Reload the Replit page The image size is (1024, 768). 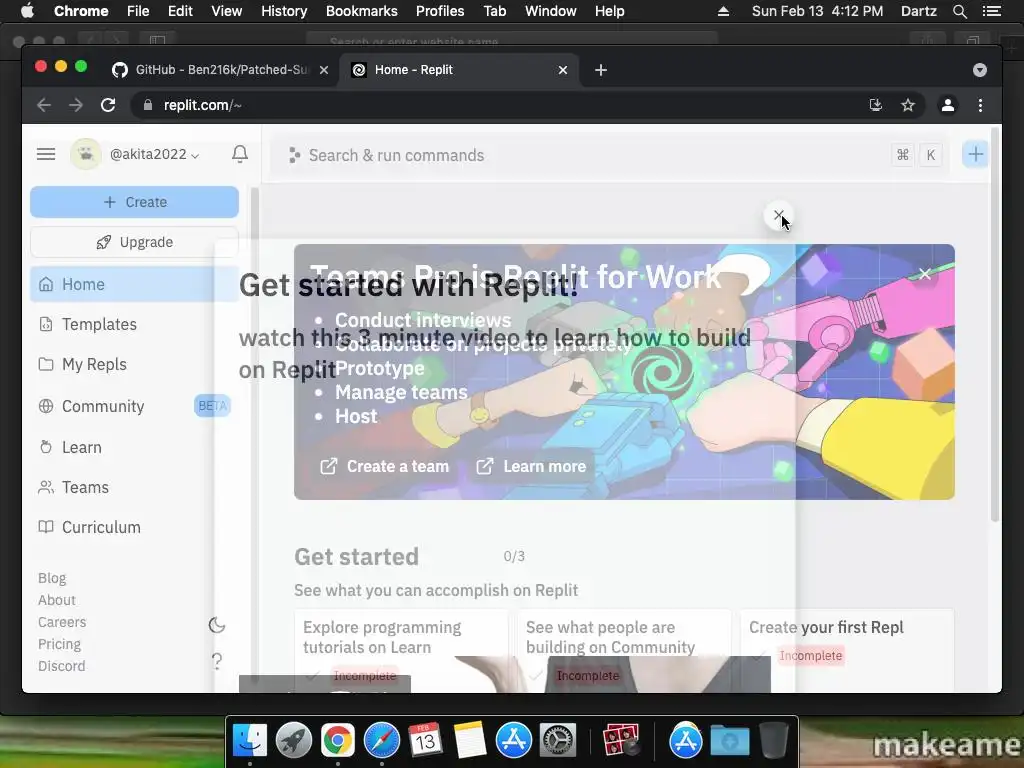pos(108,105)
